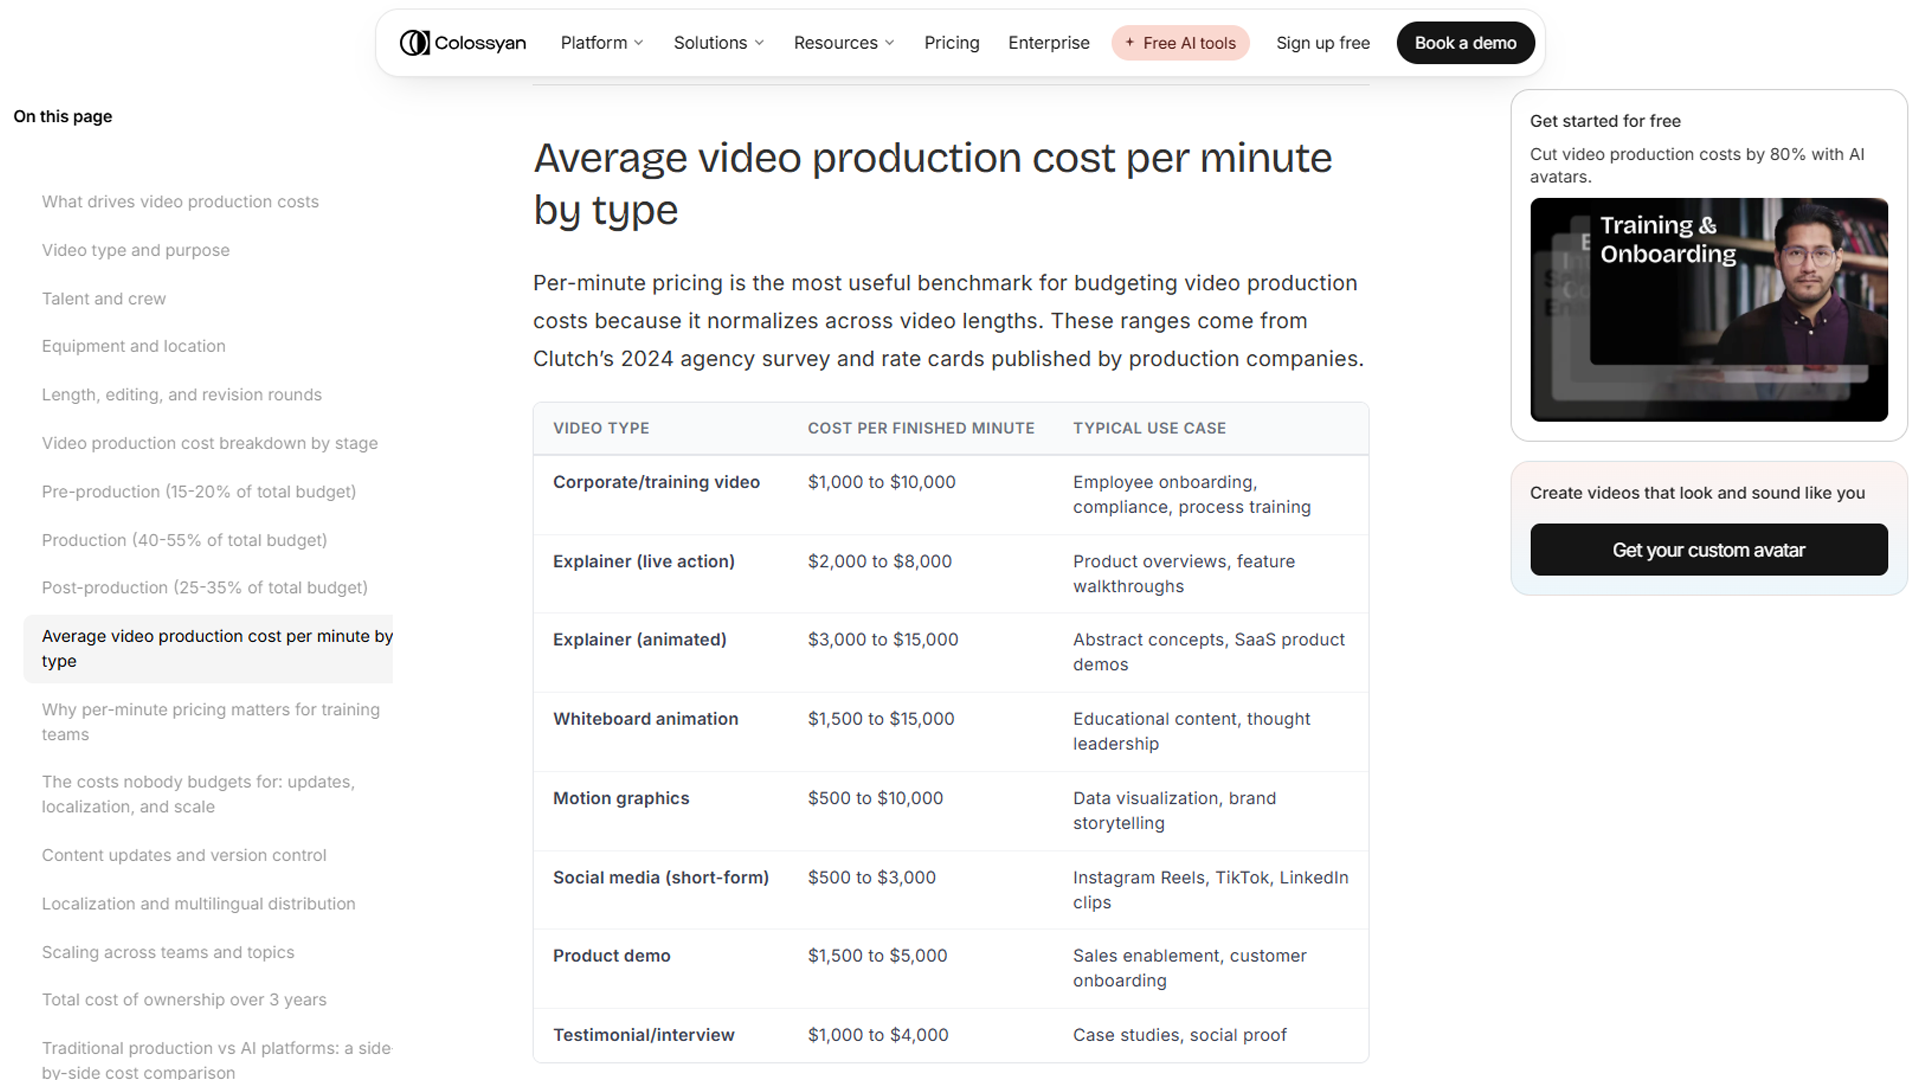
Task: Click the Social media (short-form) row label
Action: pos(660,878)
